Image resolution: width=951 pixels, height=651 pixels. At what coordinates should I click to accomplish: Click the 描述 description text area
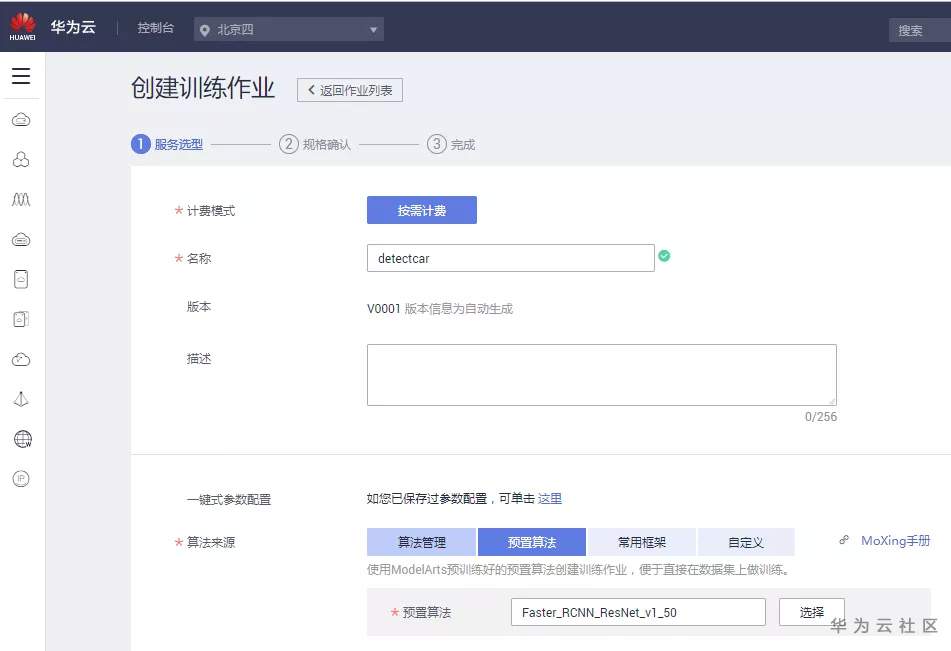point(601,375)
